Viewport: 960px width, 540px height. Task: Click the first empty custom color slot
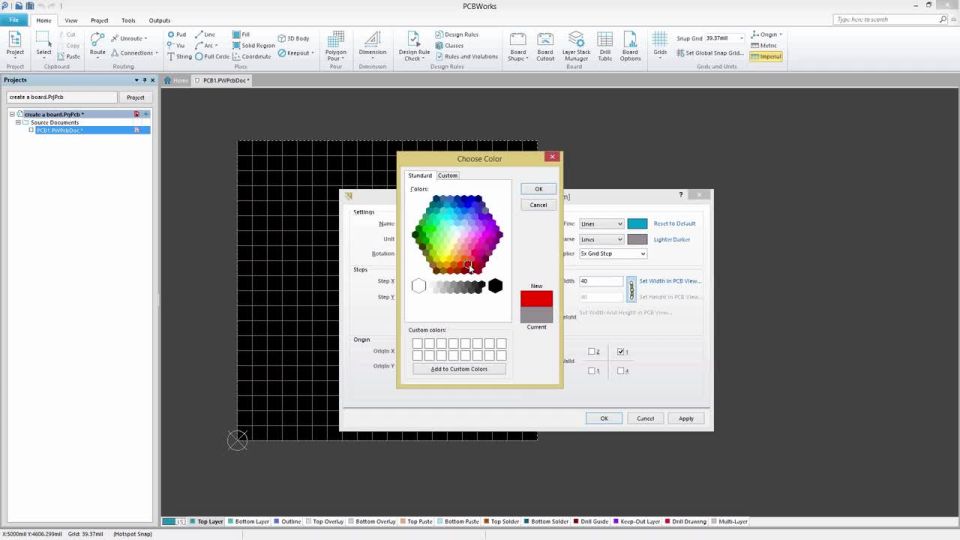[418, 343]
